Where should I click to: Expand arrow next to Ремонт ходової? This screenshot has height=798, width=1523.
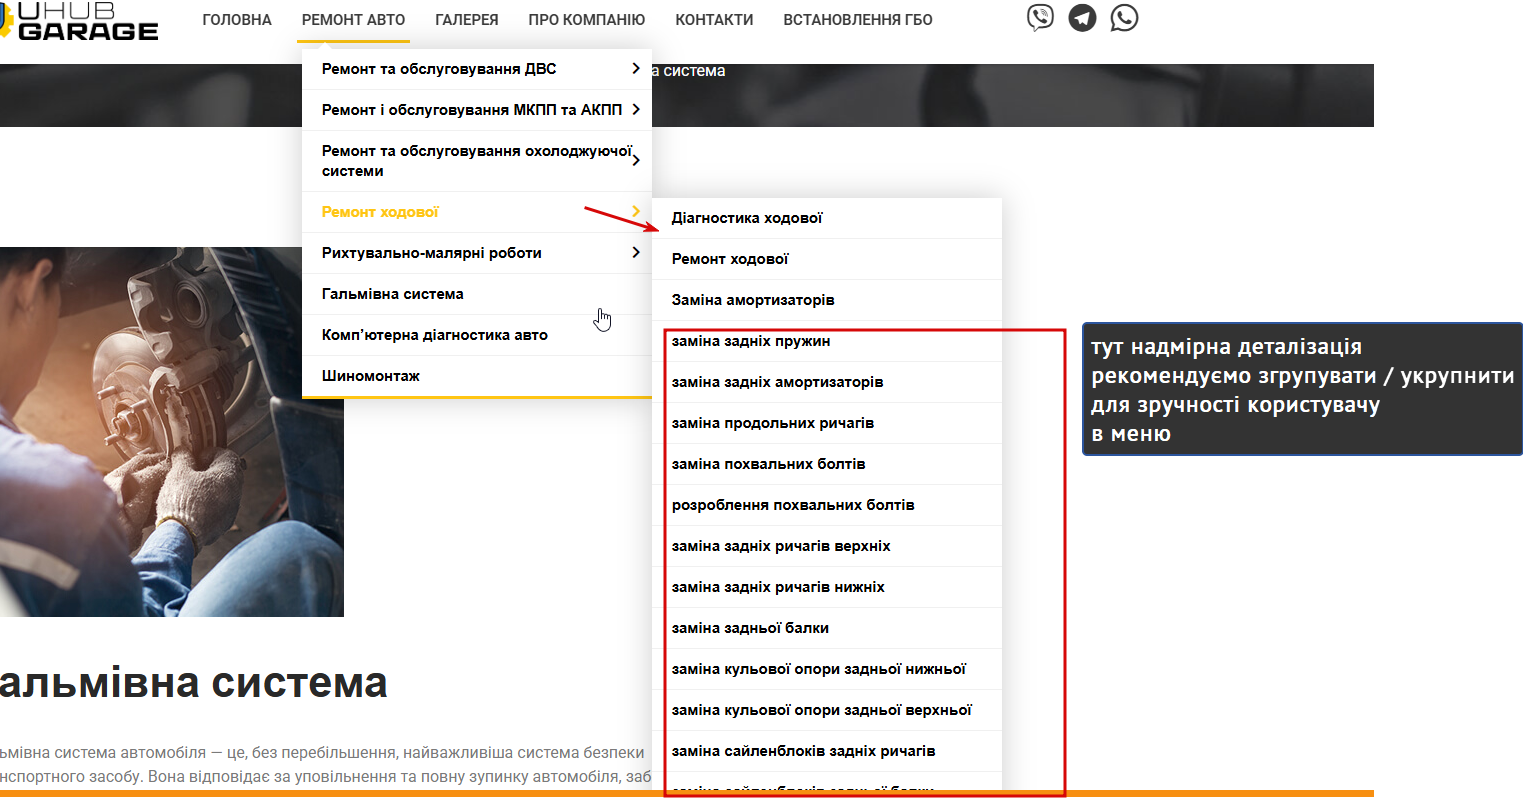click(636, 211)
